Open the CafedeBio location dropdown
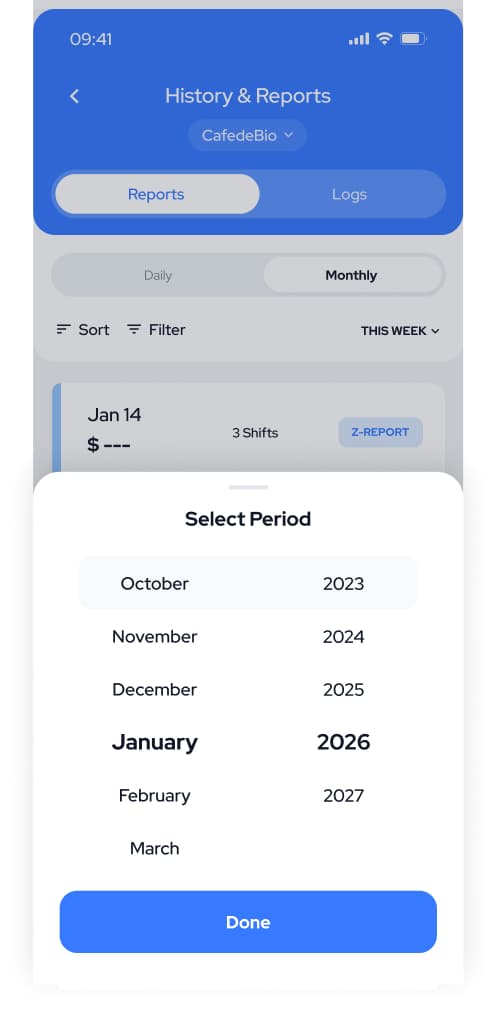 248,136
